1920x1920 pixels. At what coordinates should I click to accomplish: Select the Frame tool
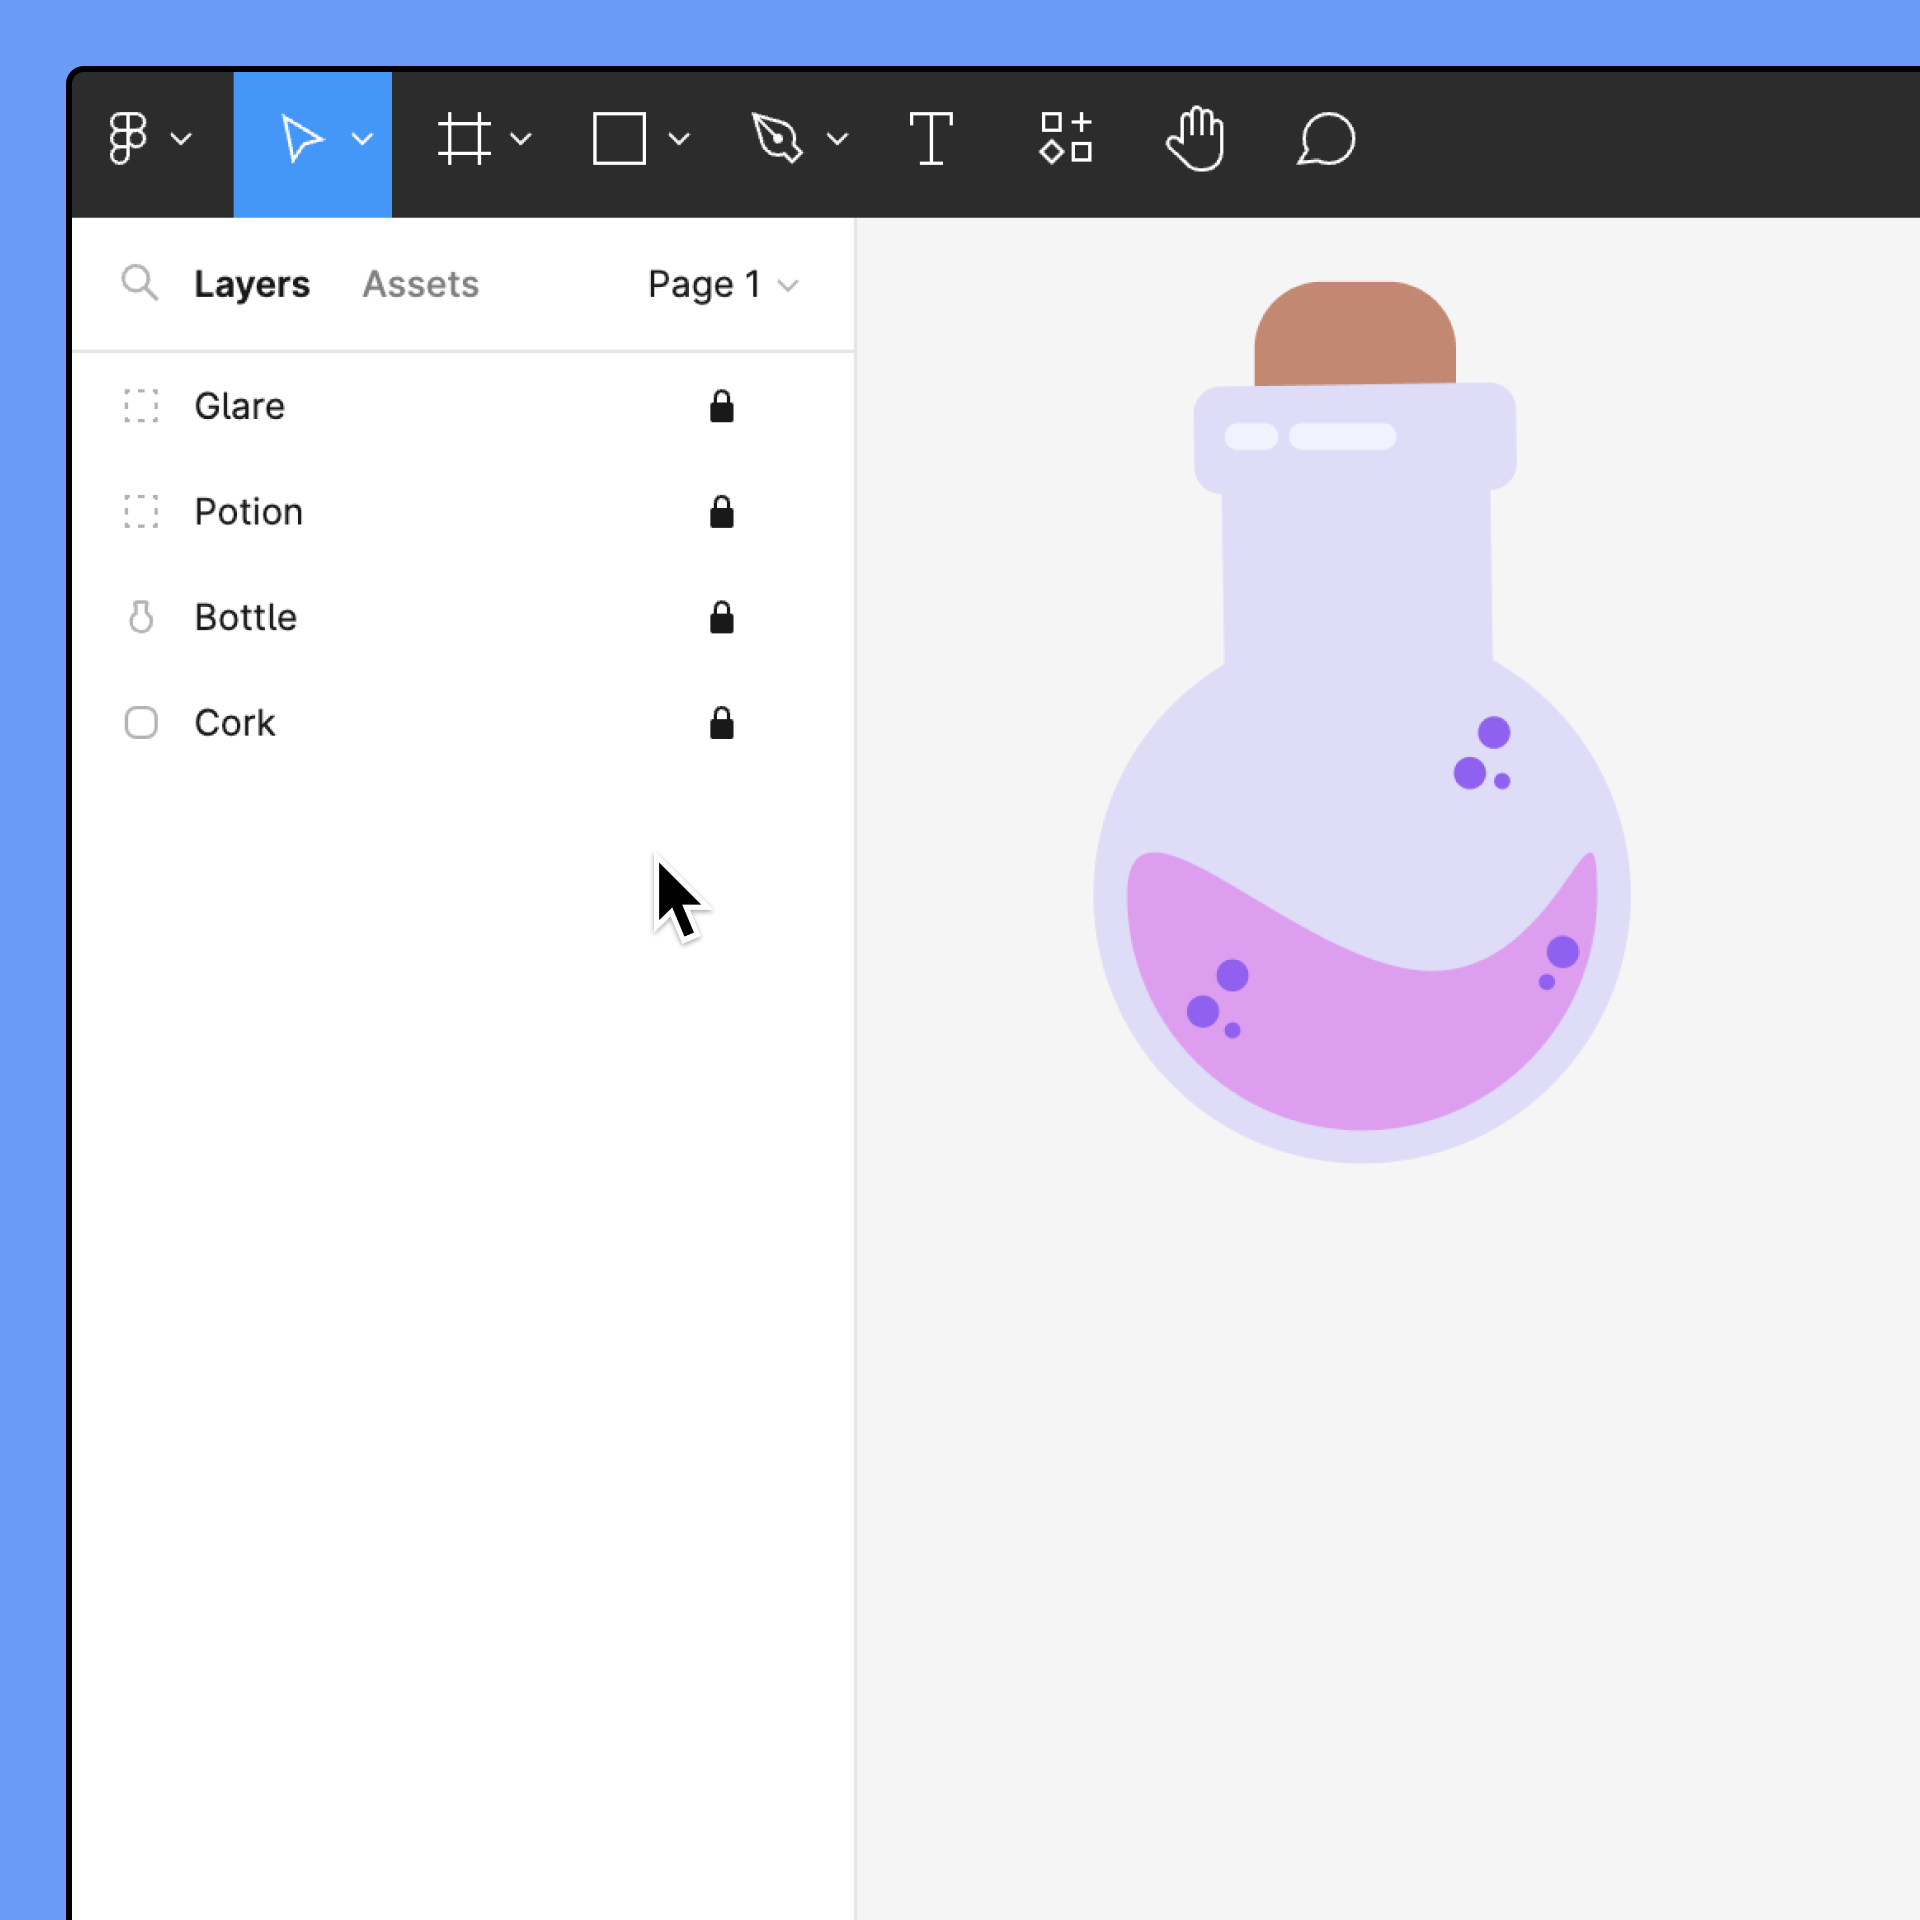pos(464,138)
